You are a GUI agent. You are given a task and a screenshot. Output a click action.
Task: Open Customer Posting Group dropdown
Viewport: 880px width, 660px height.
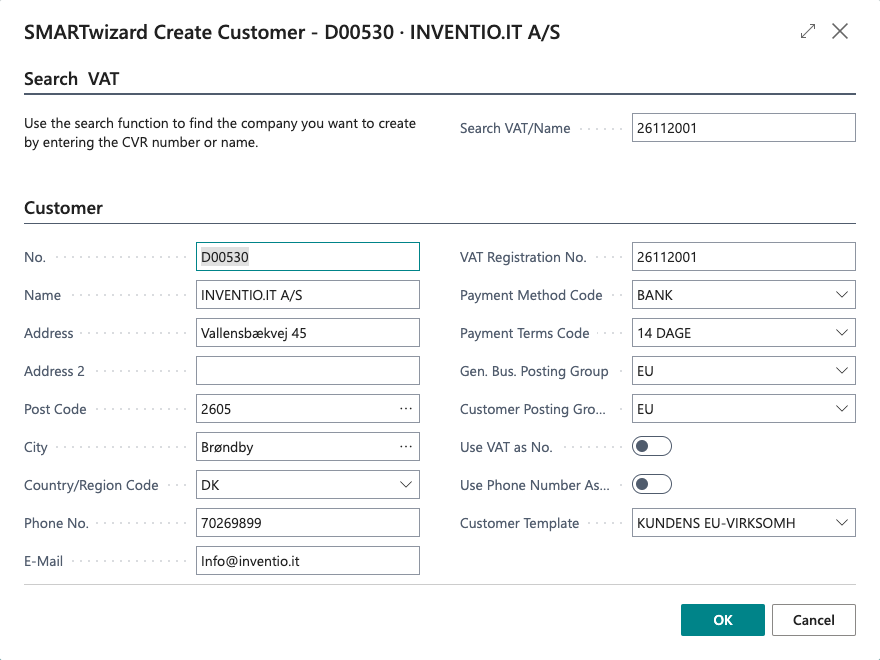(841, 409)
